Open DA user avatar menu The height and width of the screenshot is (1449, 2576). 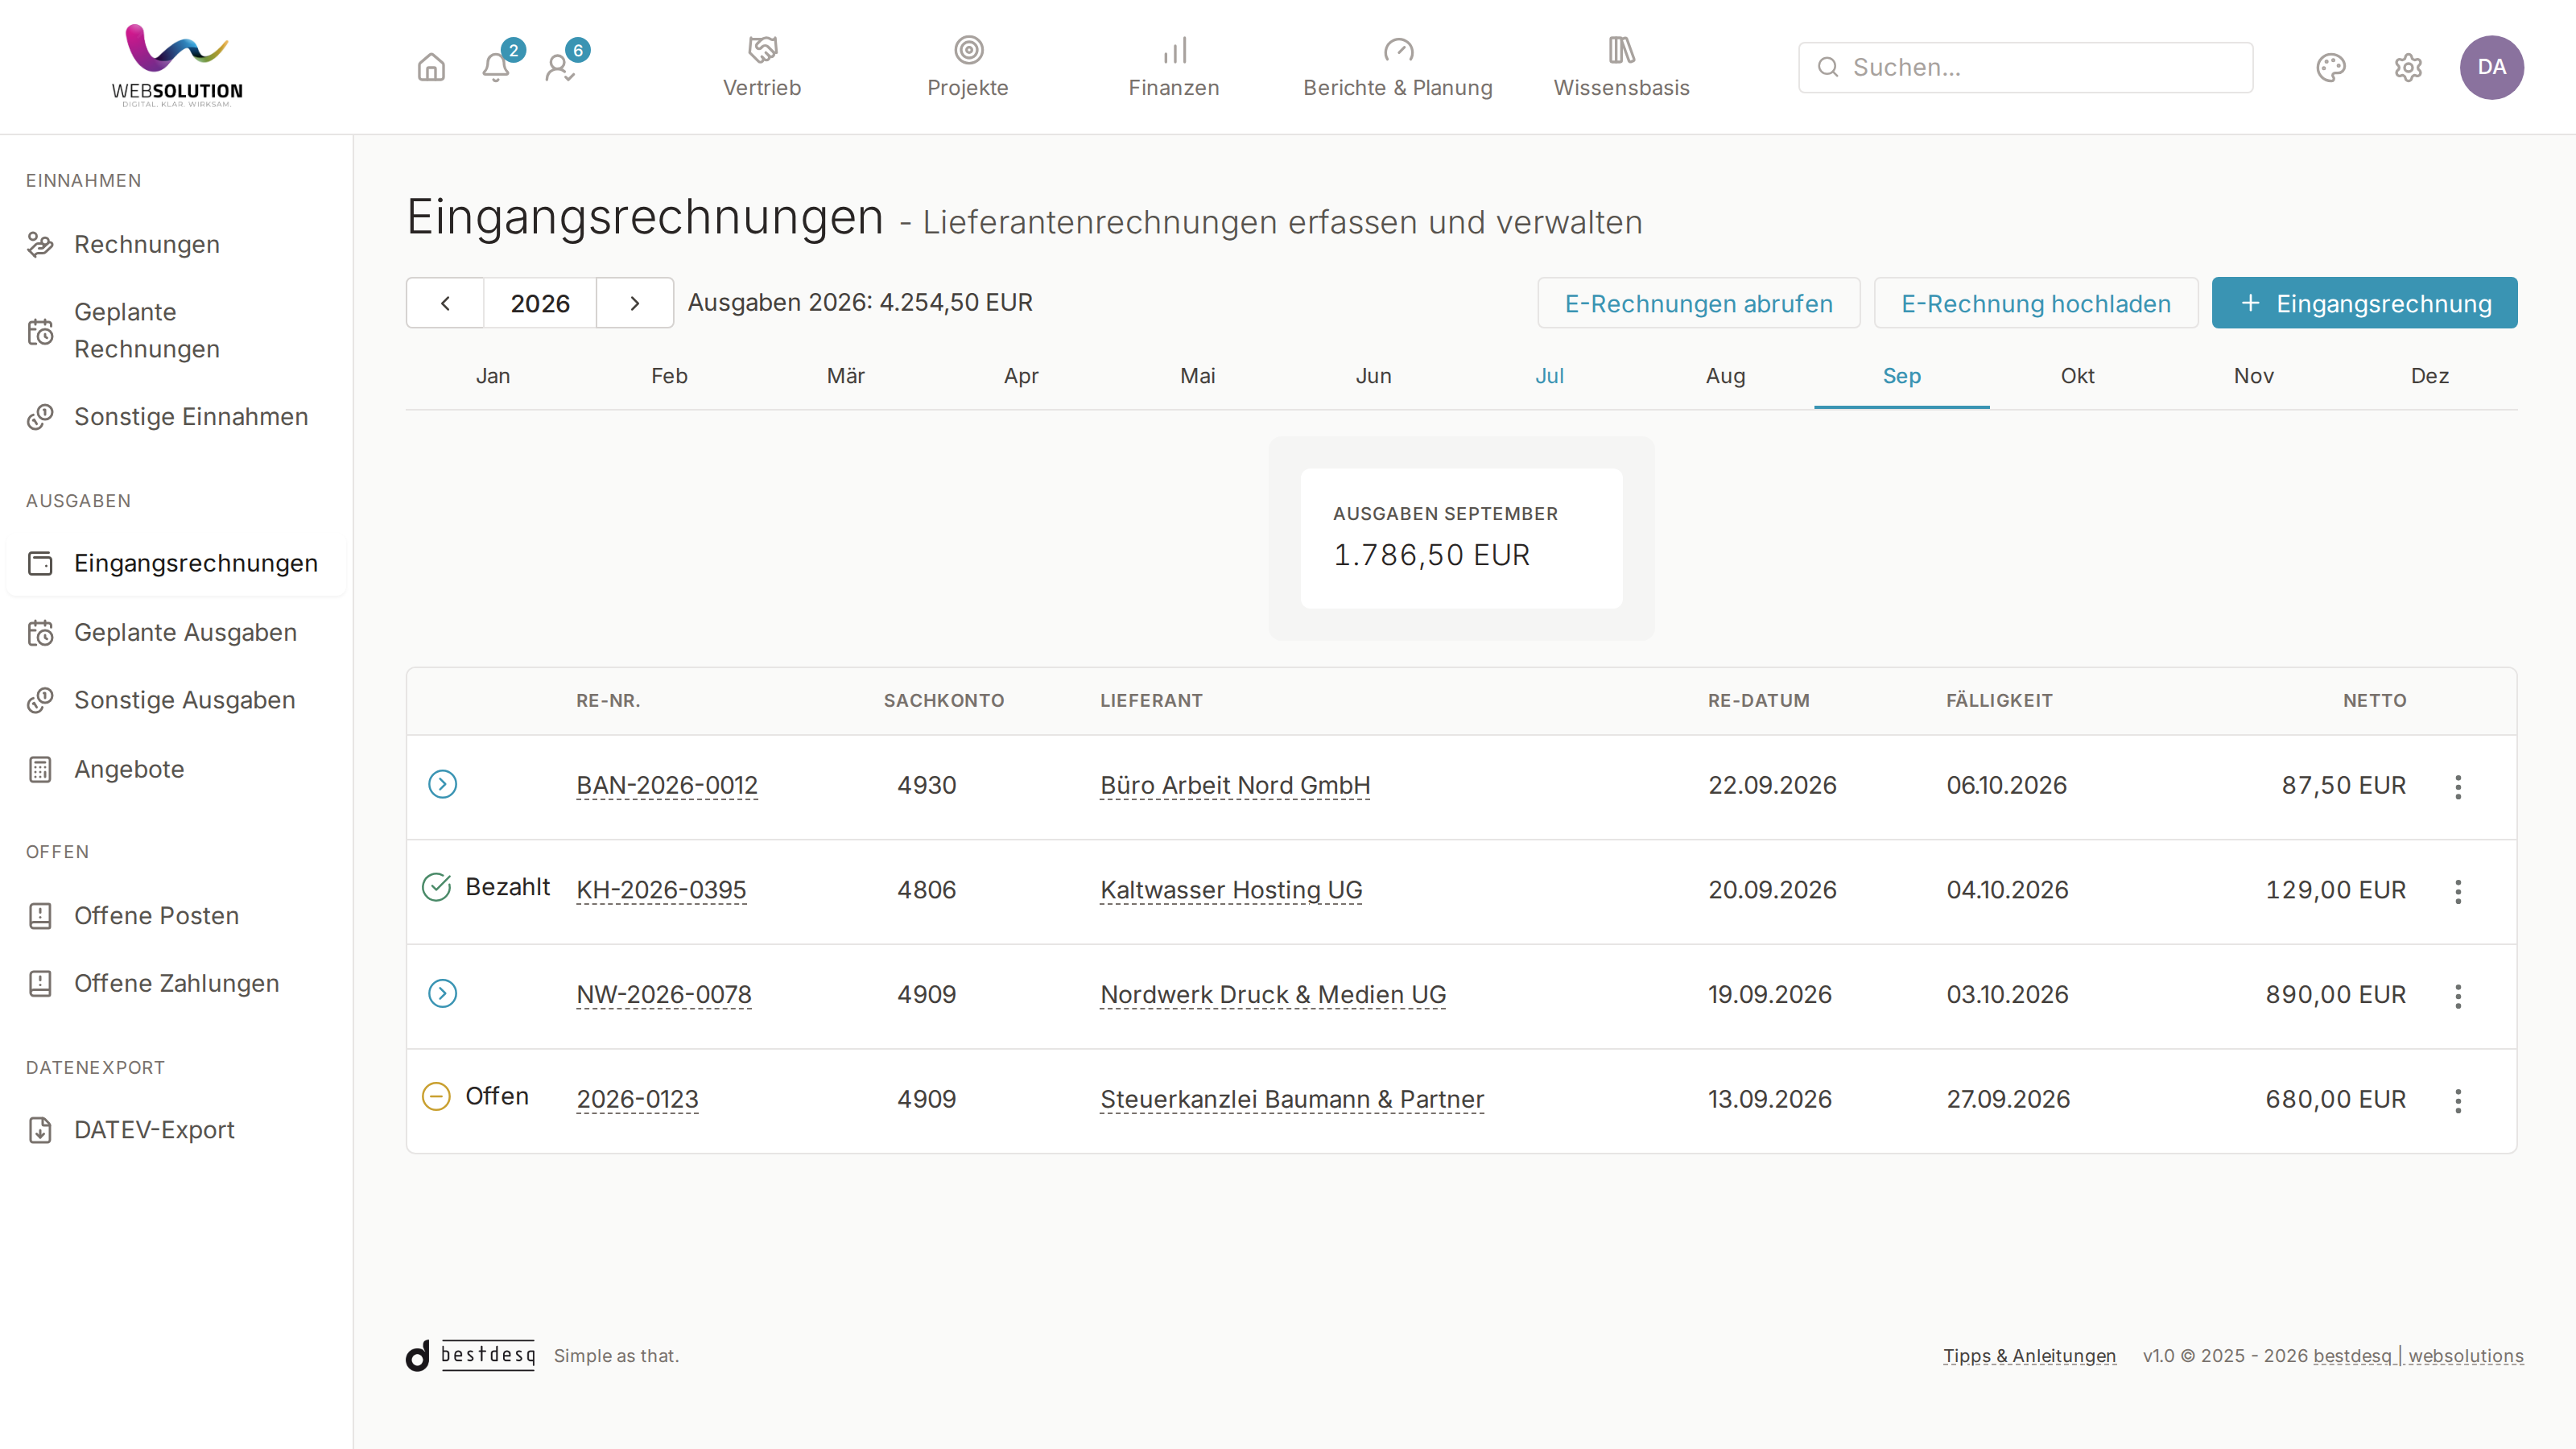[x=2491, y=67]
